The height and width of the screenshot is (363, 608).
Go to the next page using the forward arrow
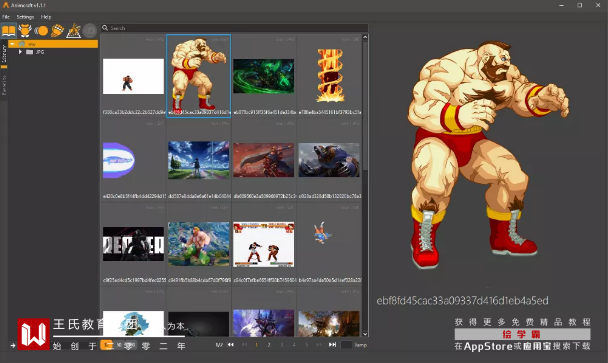(319, 345)
